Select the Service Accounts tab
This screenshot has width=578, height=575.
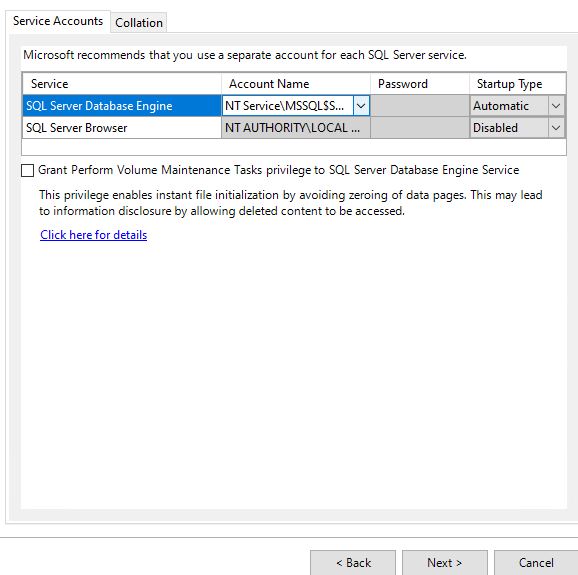[x=58, y=21]
